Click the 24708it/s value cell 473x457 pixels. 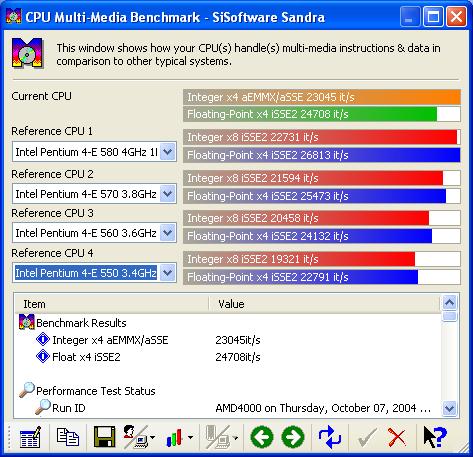point(238,357)
